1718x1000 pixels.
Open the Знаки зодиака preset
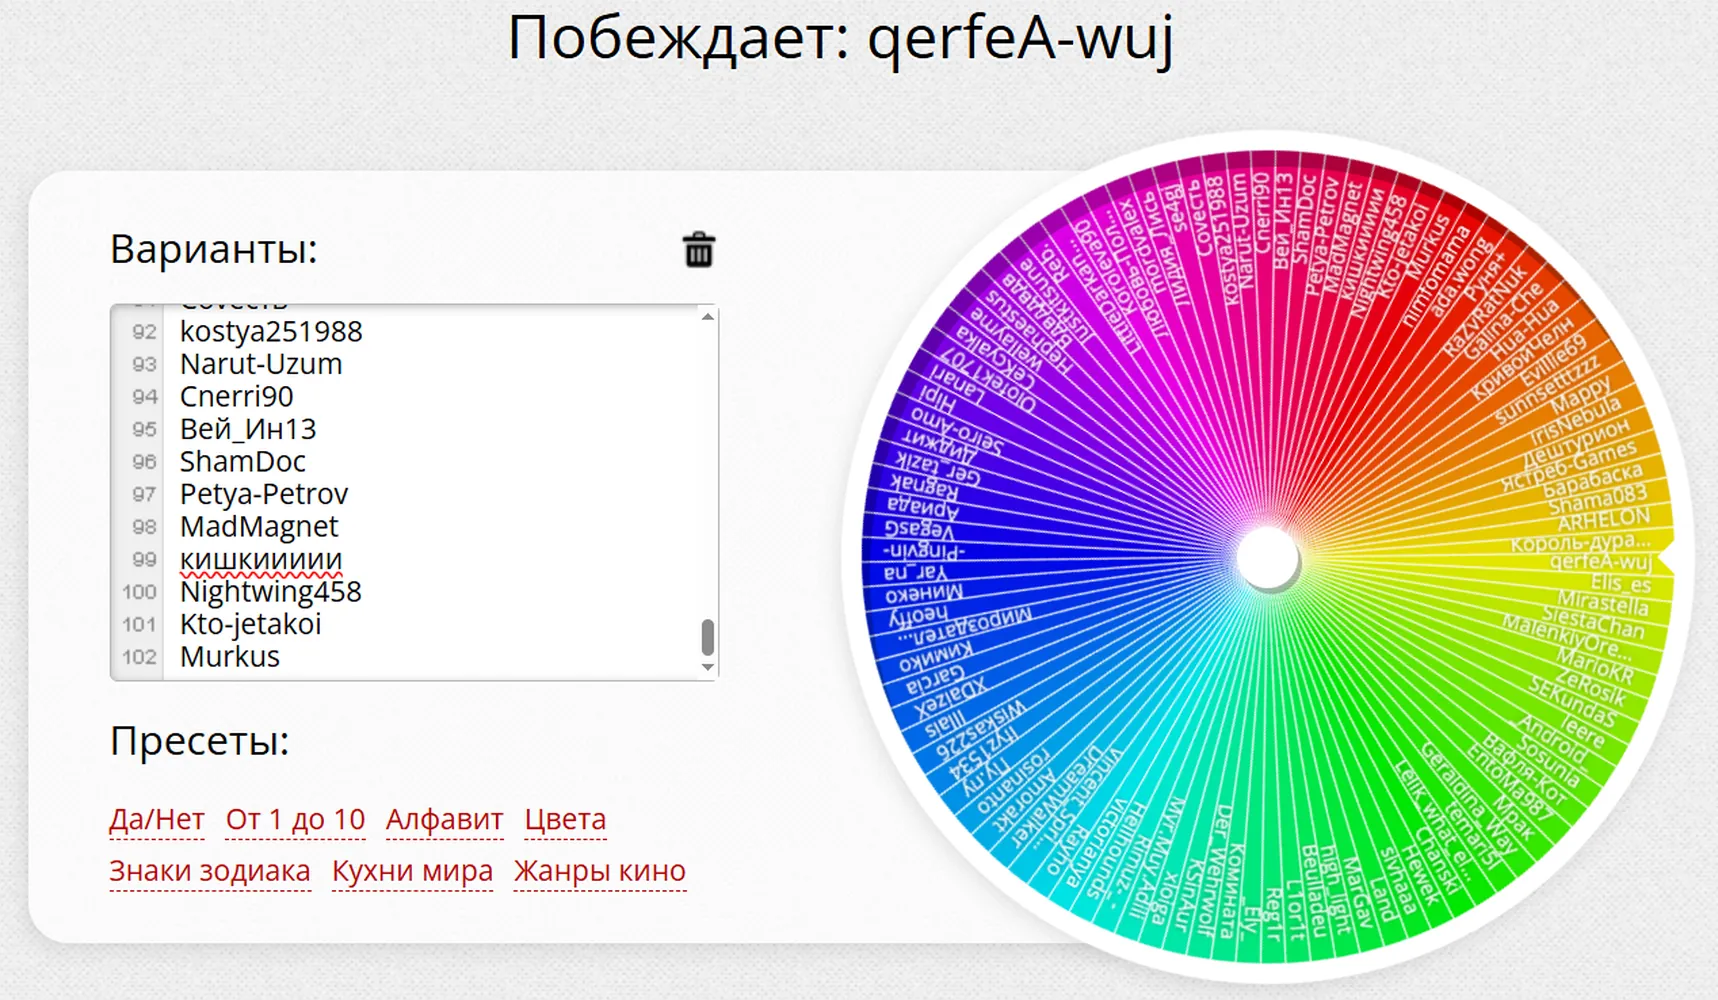point(210,871)
